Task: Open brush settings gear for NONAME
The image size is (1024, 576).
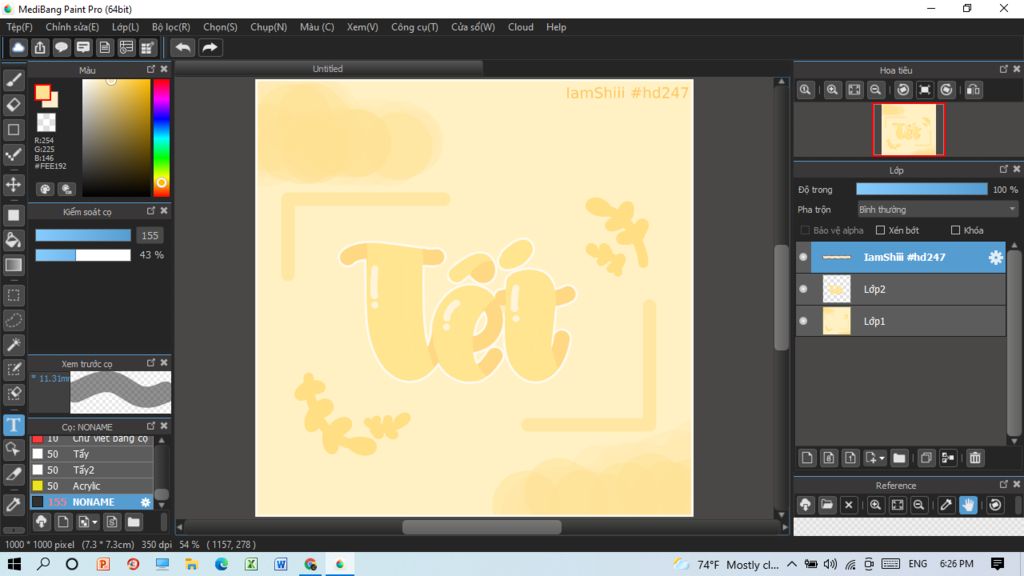Action: coord(145,502)
